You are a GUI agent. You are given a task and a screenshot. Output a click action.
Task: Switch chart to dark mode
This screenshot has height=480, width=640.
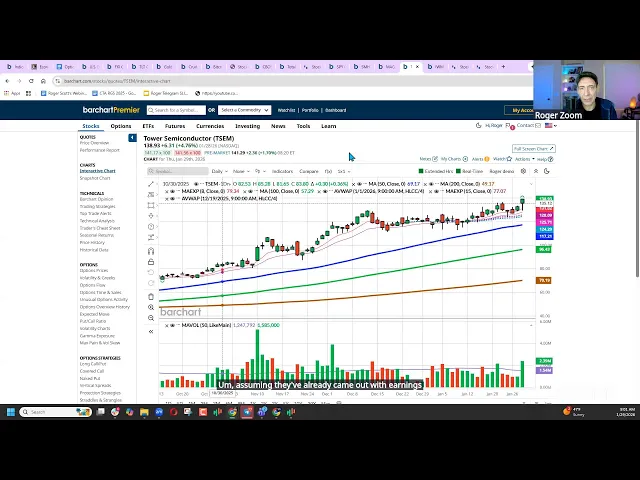[547, 171]
